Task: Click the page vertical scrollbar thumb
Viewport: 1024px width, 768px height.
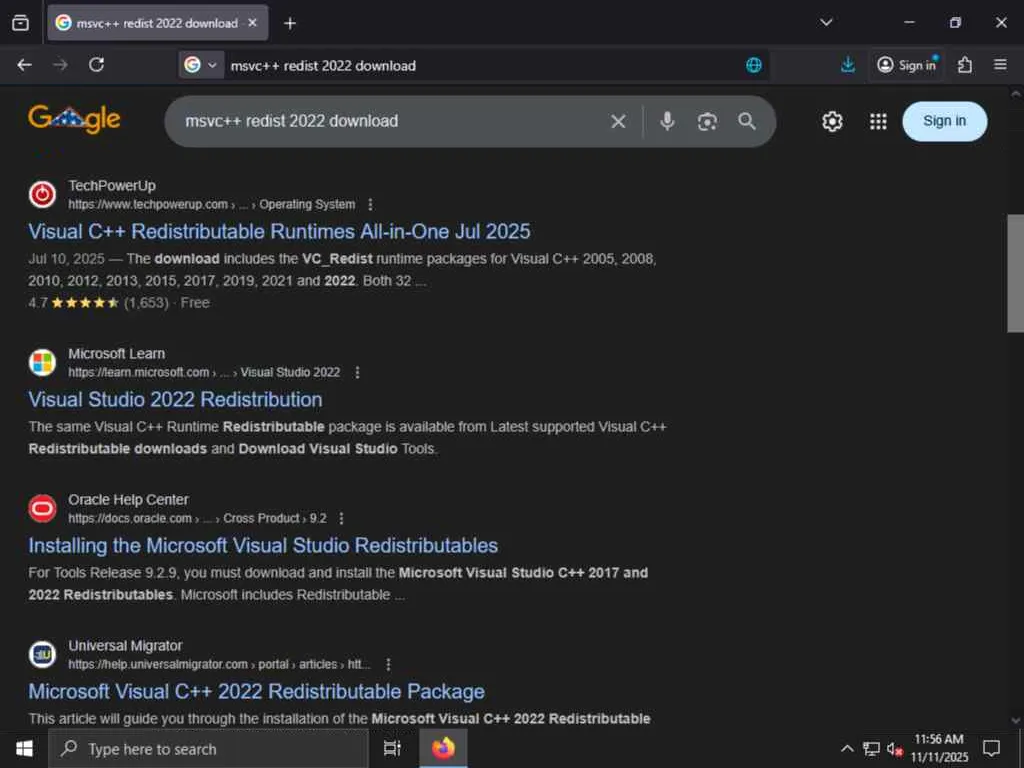Action: point(1015,273)
